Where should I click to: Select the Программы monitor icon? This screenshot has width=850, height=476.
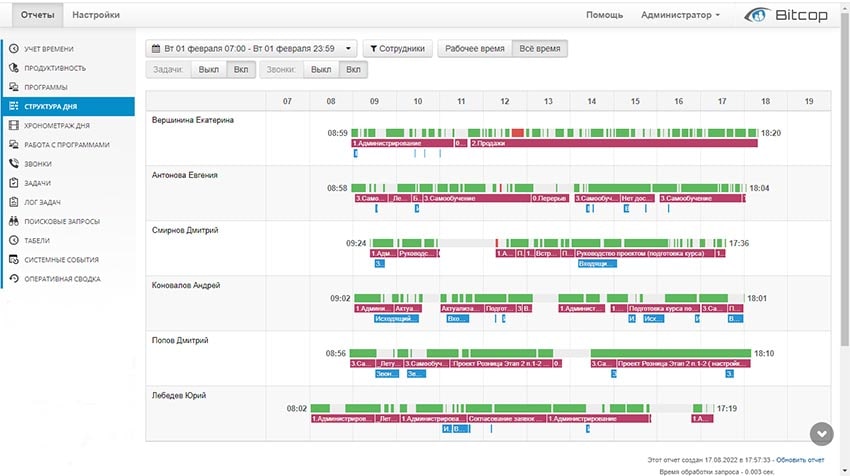[14, 87]
